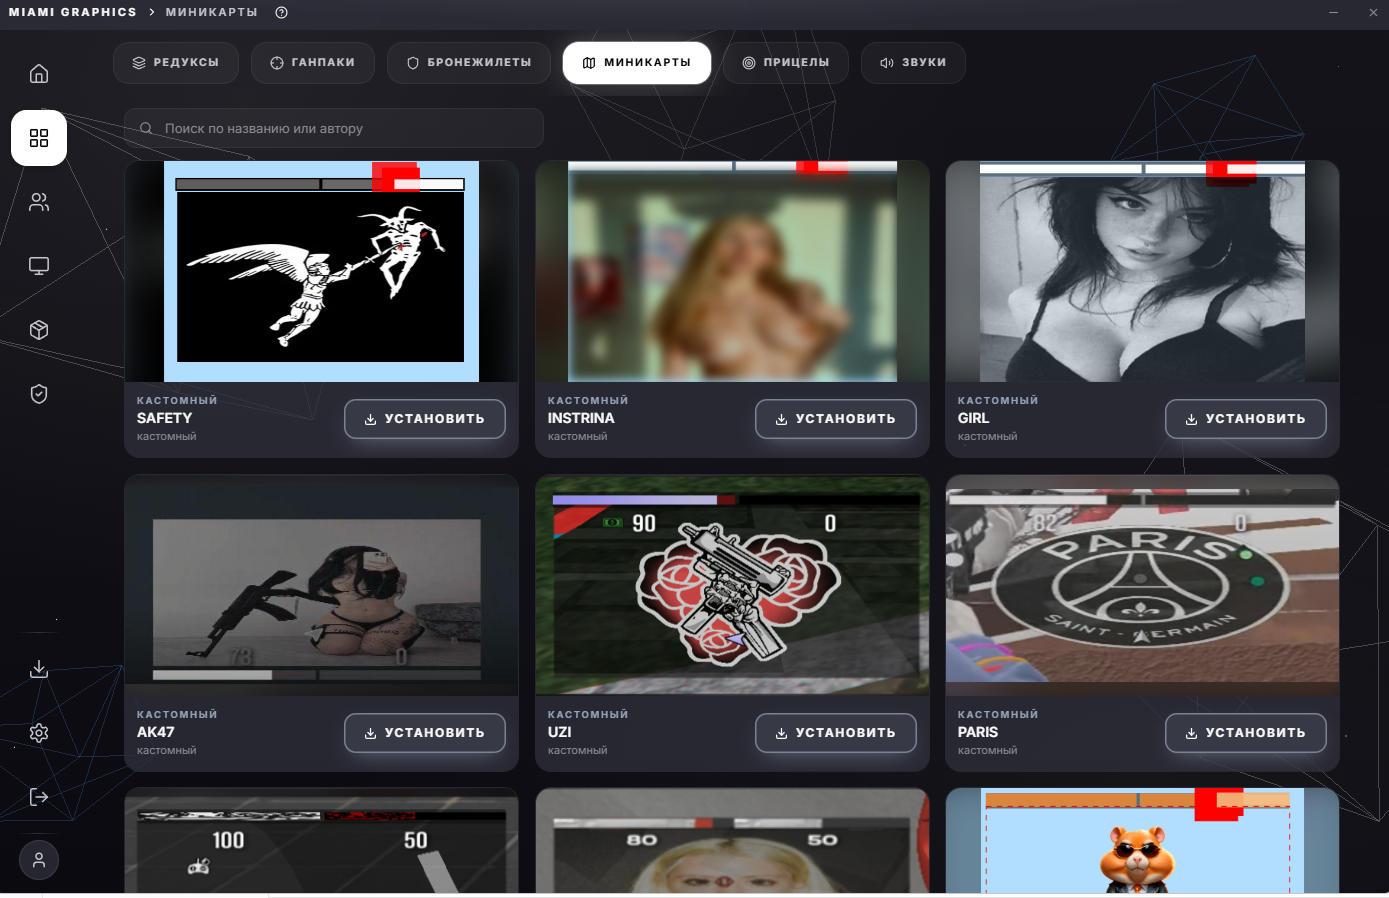
Task: Open the settings gear sidebar icon
Action: pos(39,733)
